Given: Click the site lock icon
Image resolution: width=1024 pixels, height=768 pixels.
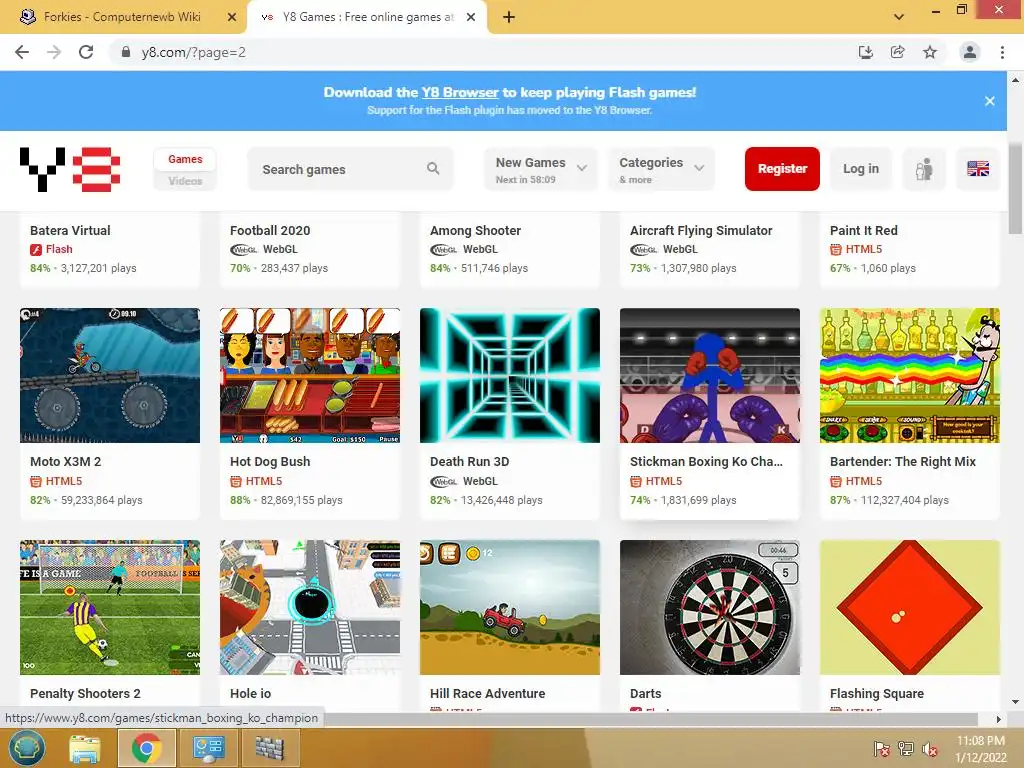Looking at the screenshot, I should [x=125, y=52].
